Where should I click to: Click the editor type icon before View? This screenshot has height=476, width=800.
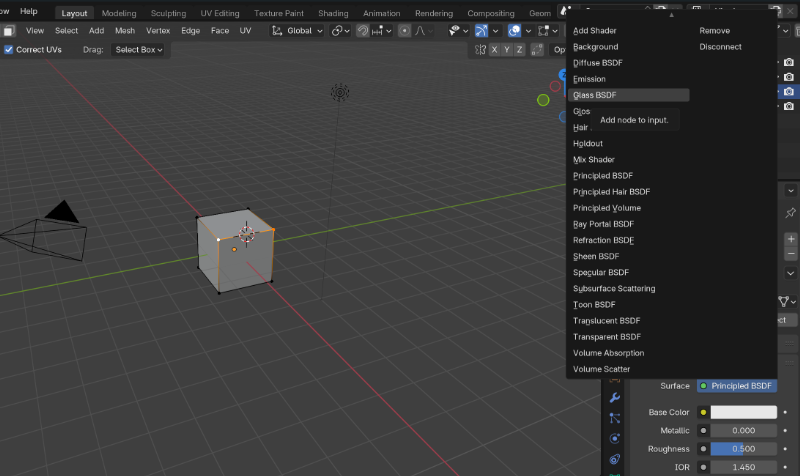coord(9,31)
